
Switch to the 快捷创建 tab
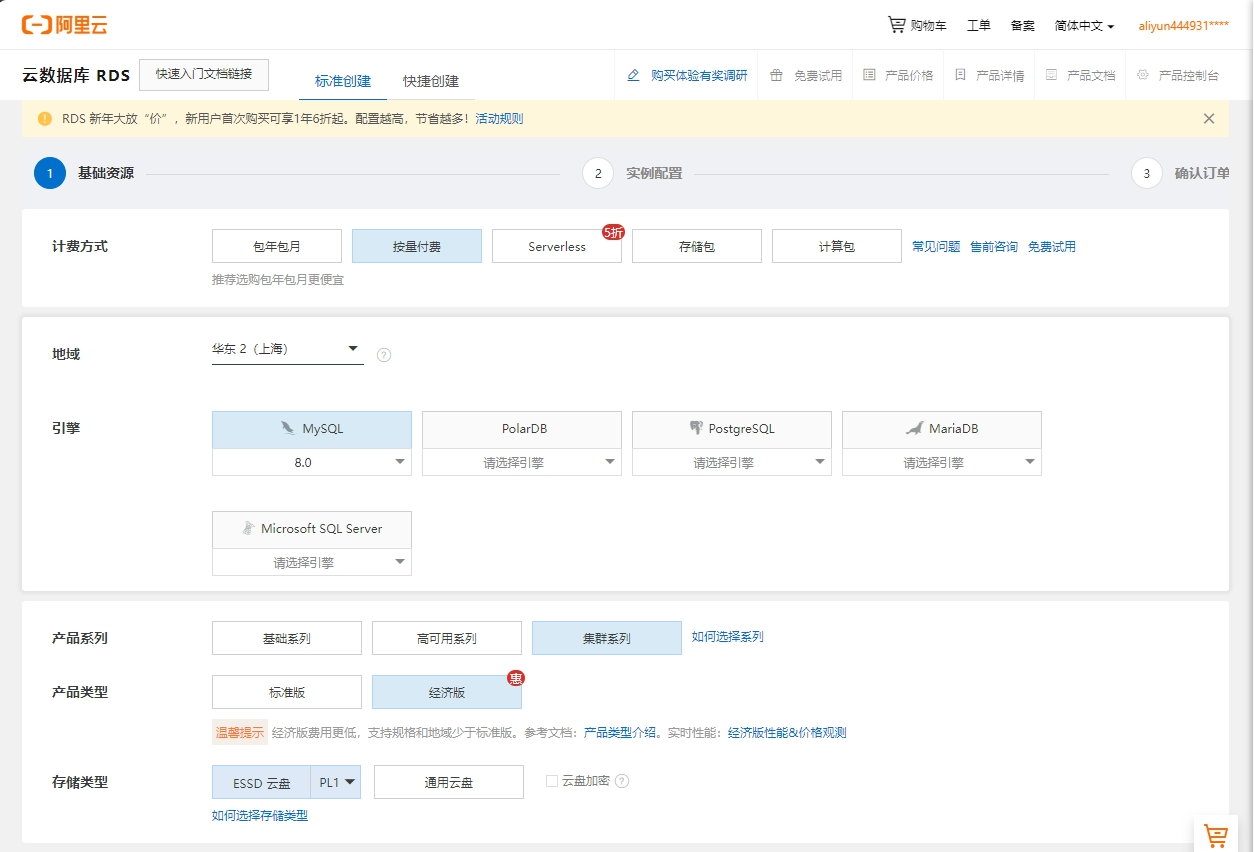tap(431, 81)
